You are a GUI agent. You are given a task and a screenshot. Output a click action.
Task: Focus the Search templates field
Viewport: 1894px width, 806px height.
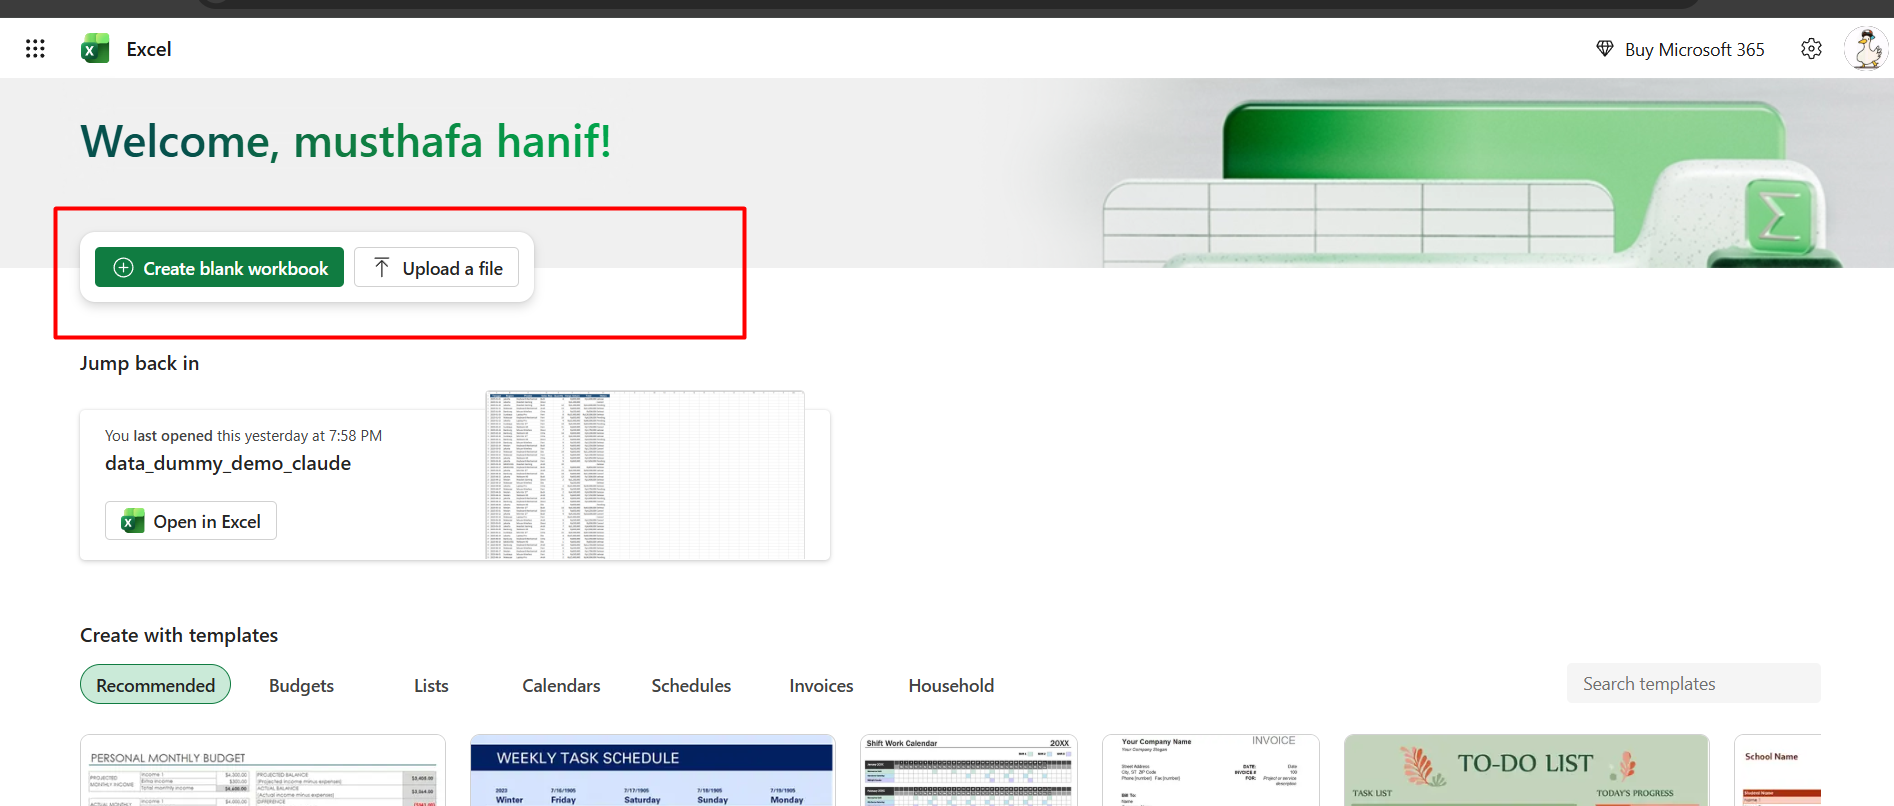[x=1693, y=683]
